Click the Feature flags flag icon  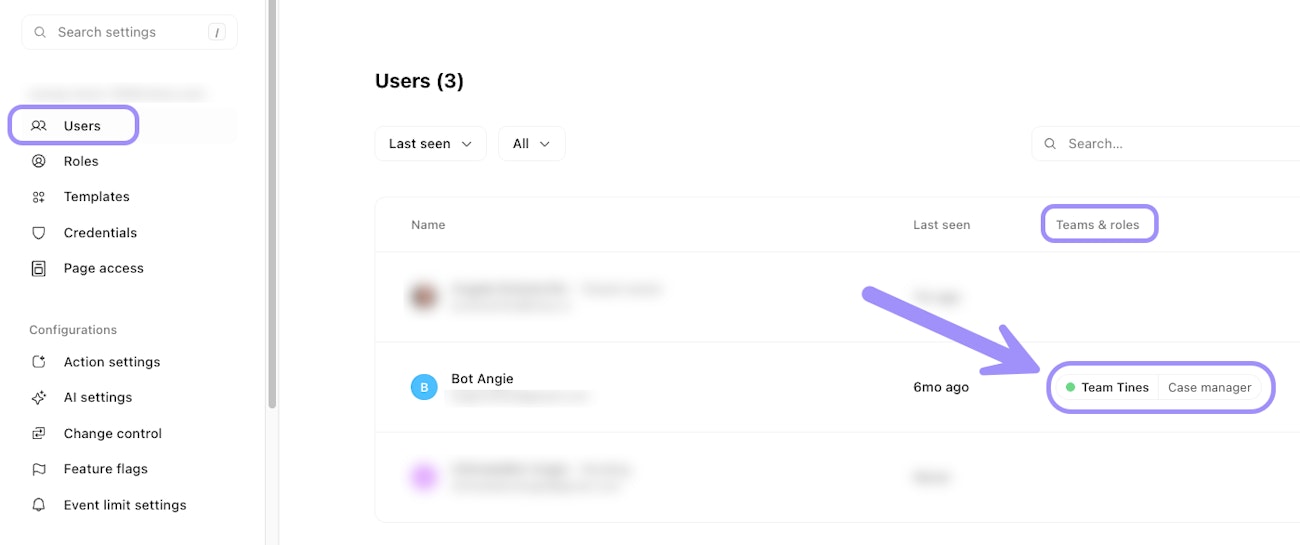pyautogui.click(x=39, y=469)
